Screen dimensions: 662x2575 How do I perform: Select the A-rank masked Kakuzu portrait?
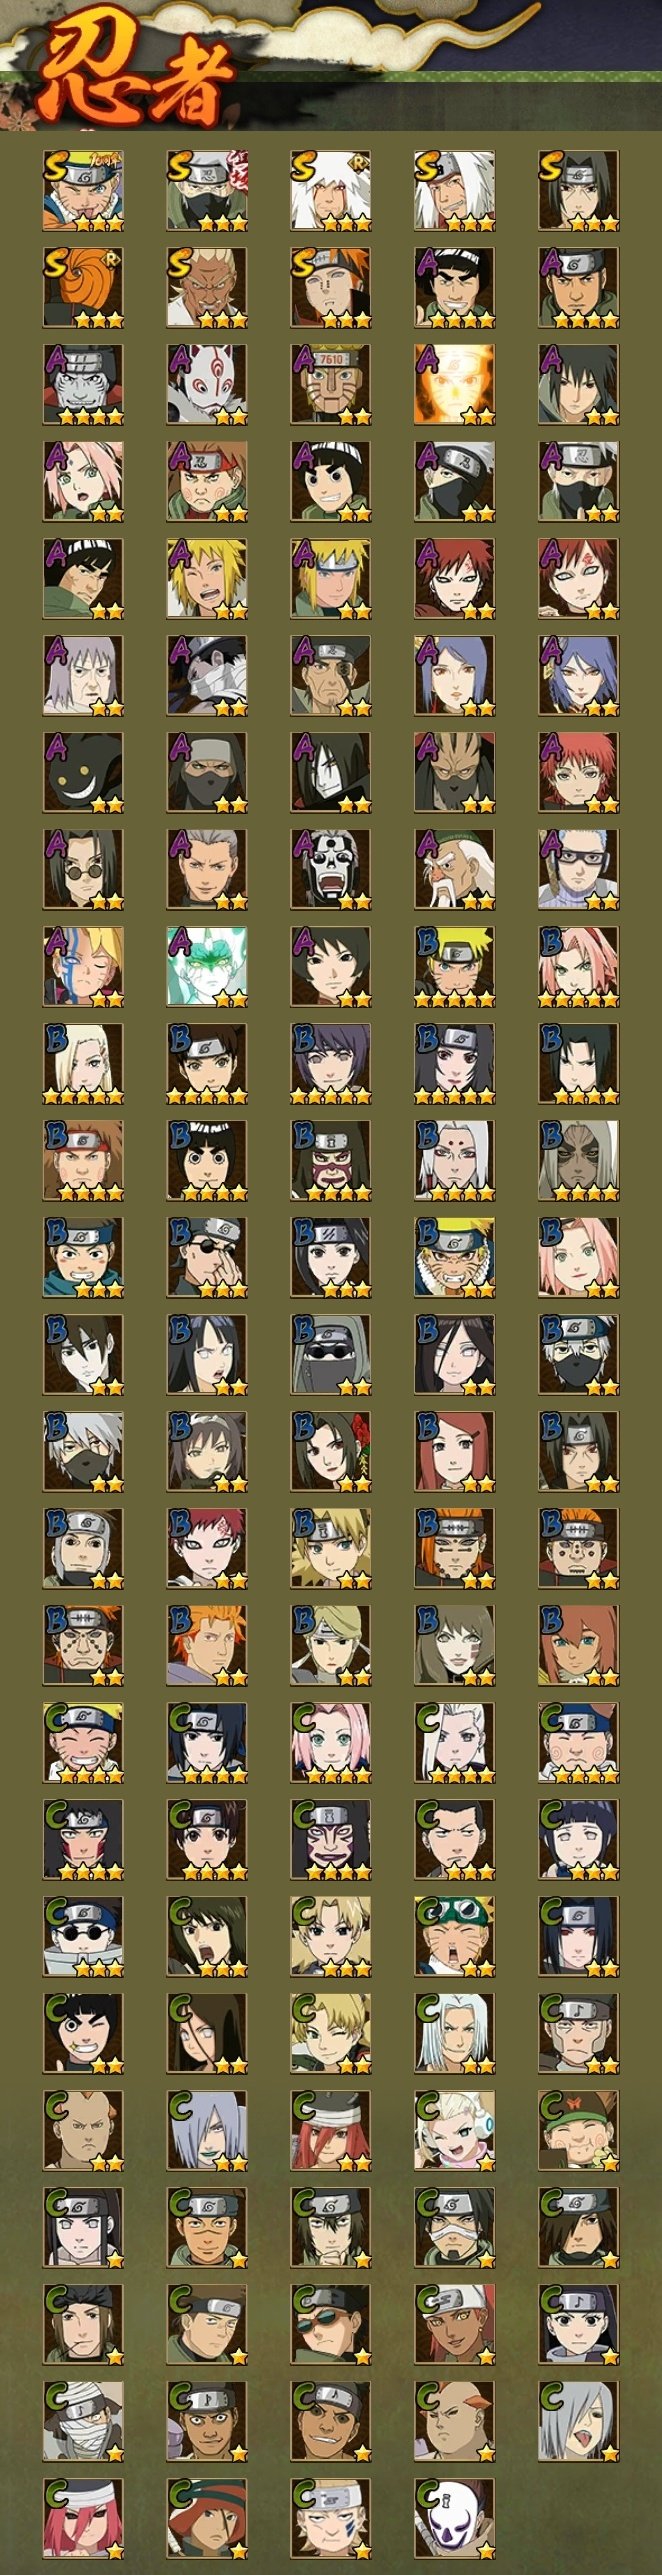point(207,773)
